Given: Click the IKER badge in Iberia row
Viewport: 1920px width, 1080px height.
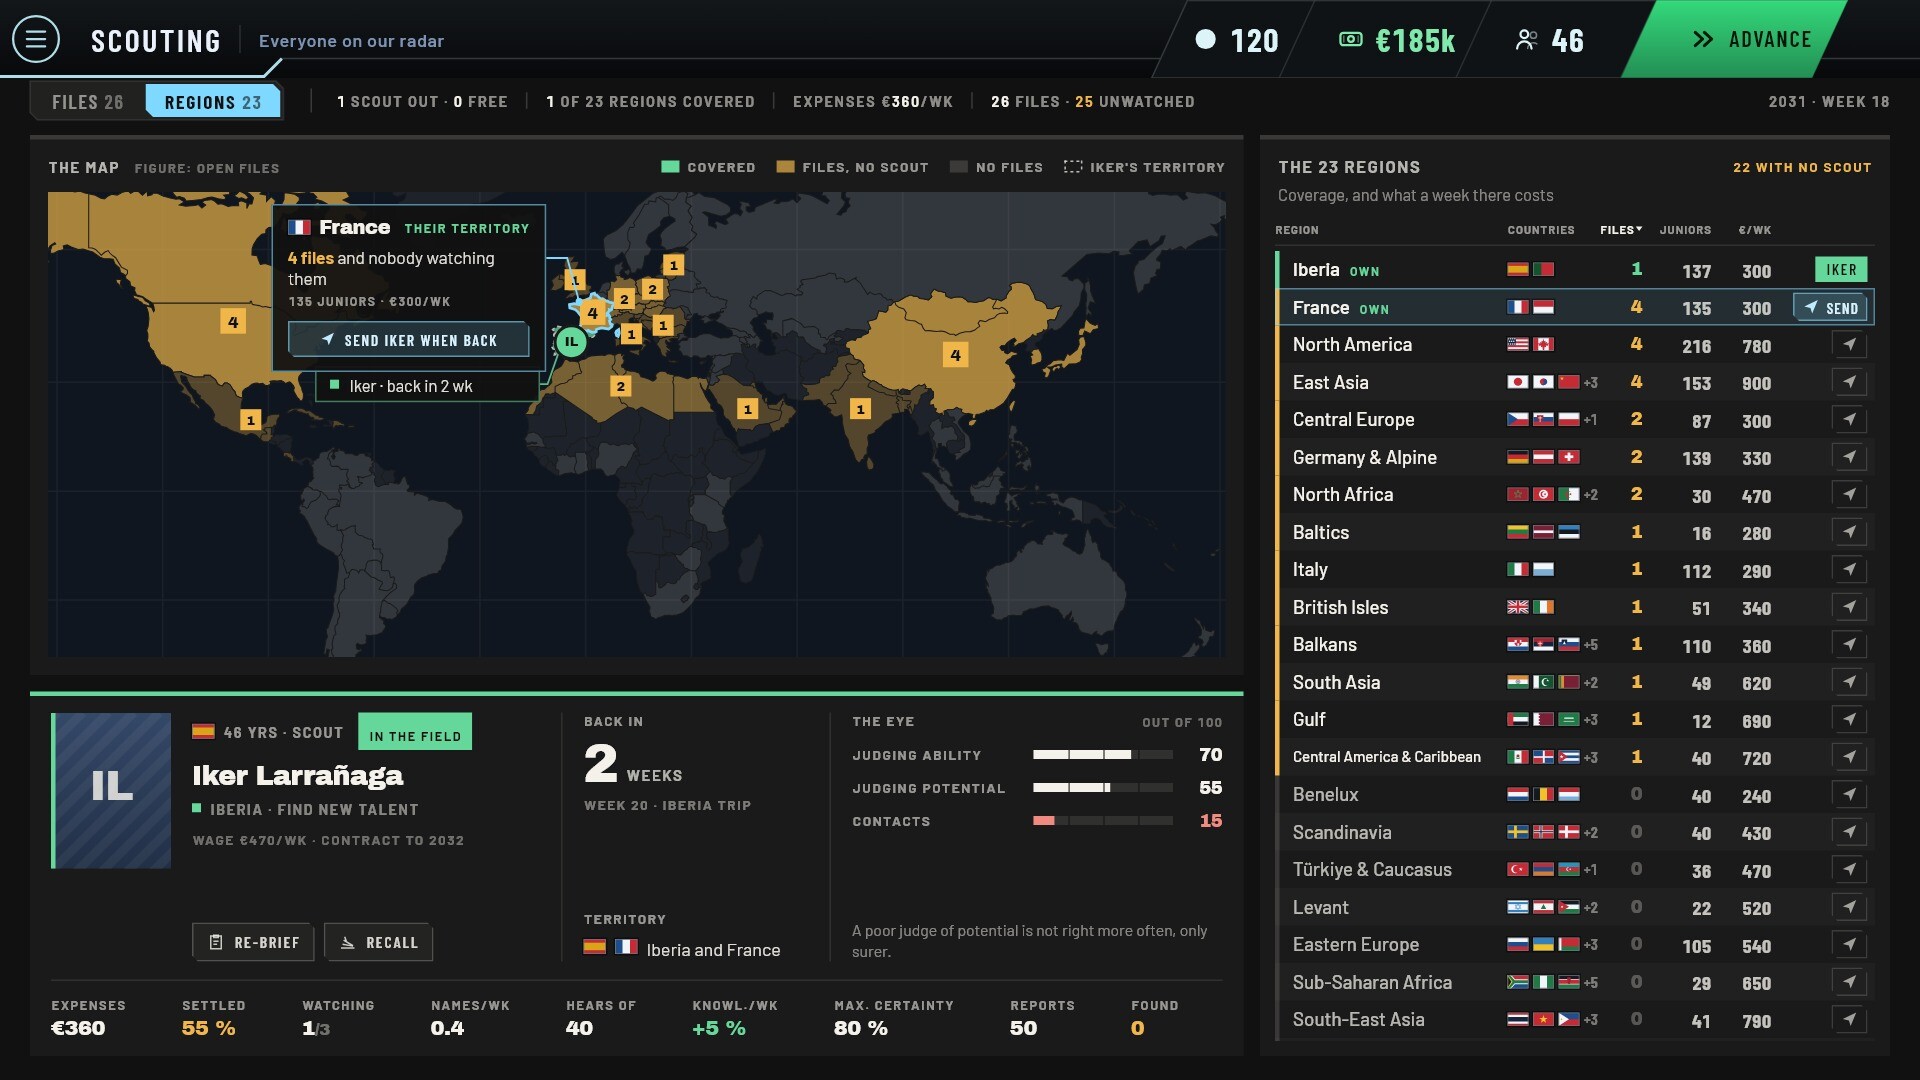Looking at the screenshot, I should click(x=1841, y=270).
